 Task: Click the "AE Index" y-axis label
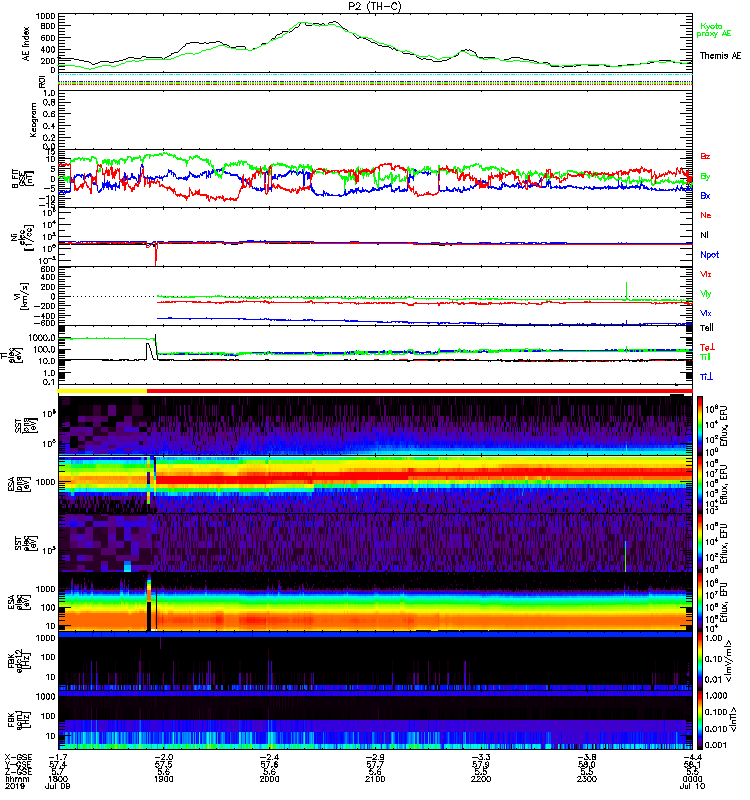26,43
